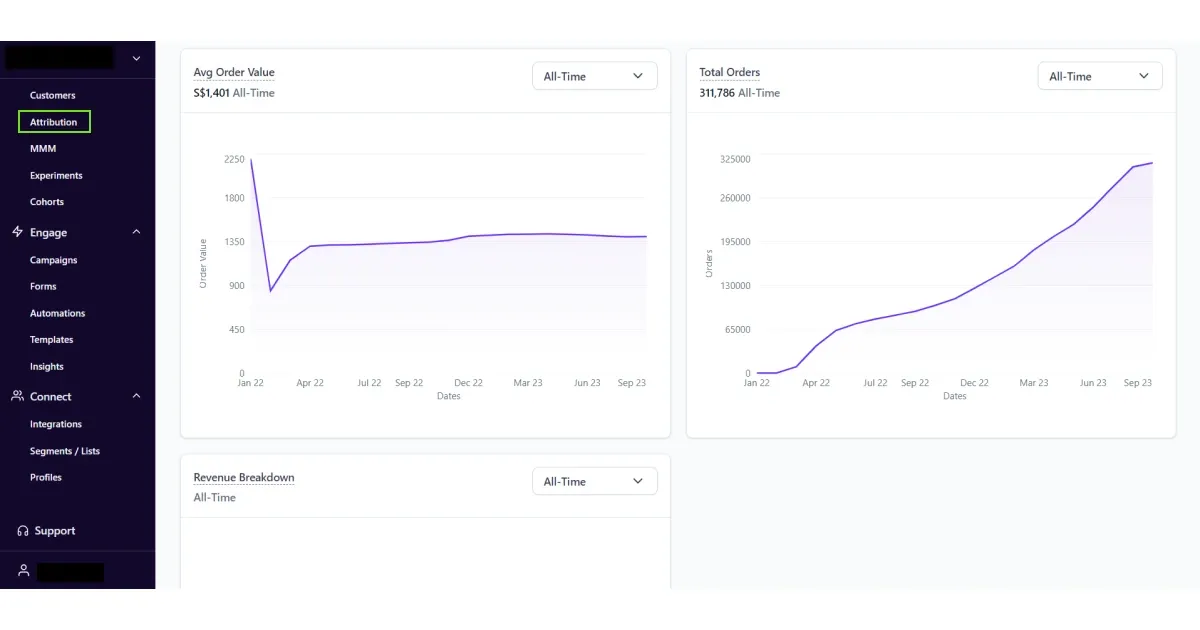Click the Connect people icon

pos(17,396)
